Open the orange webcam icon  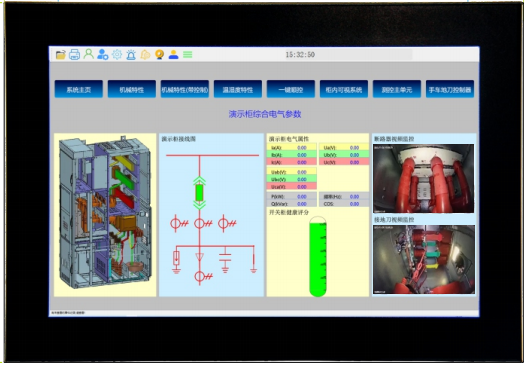click(159, 54)
